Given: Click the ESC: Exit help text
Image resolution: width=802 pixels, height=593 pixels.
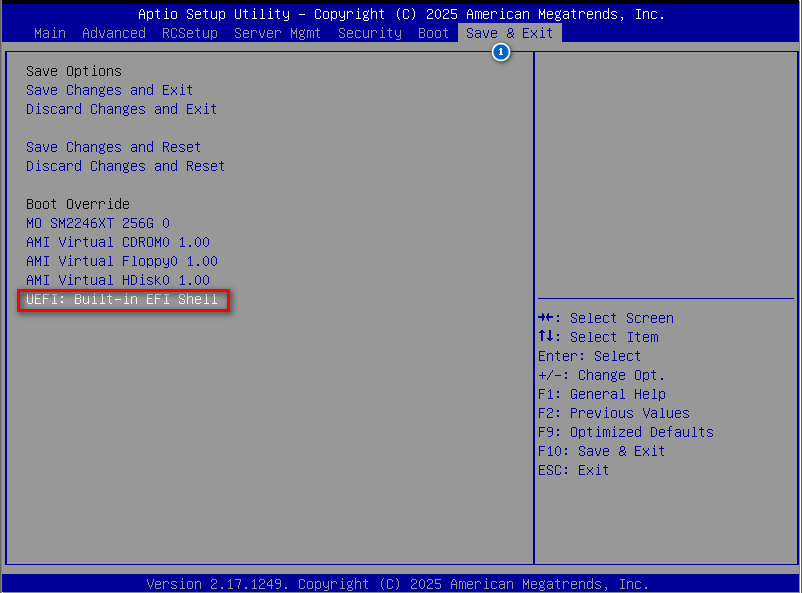Looking at the screenshot, I should pos(573,470).
